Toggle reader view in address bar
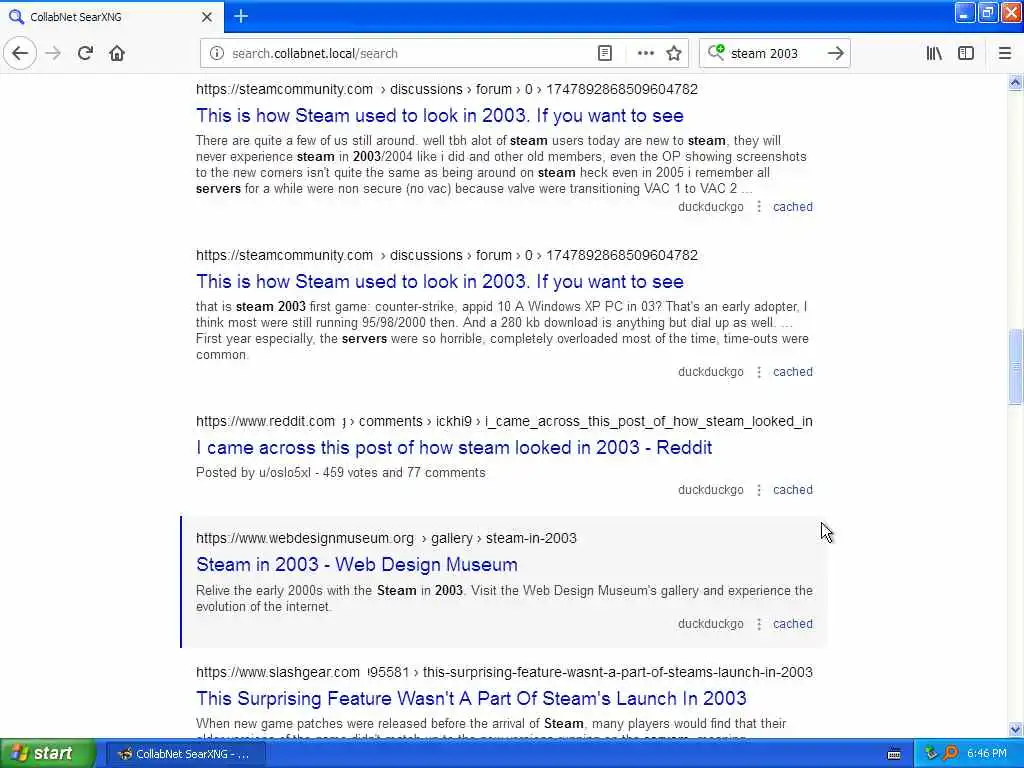Viewport: 1024px width, 768px height. point(605,54)
